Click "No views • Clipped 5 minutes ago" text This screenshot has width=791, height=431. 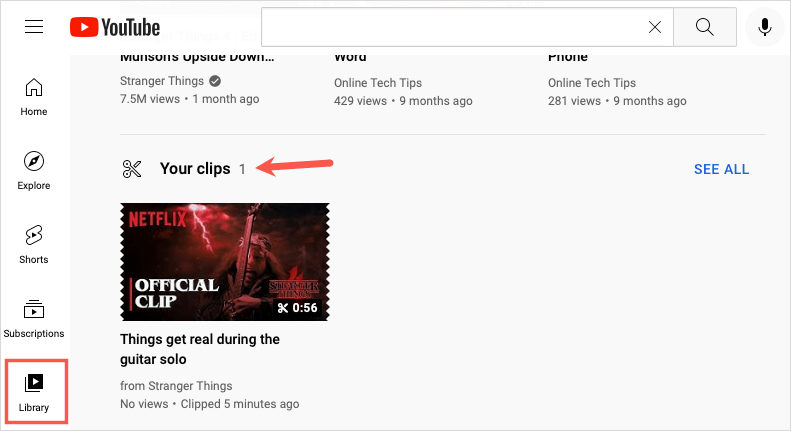tap(209, 404)
